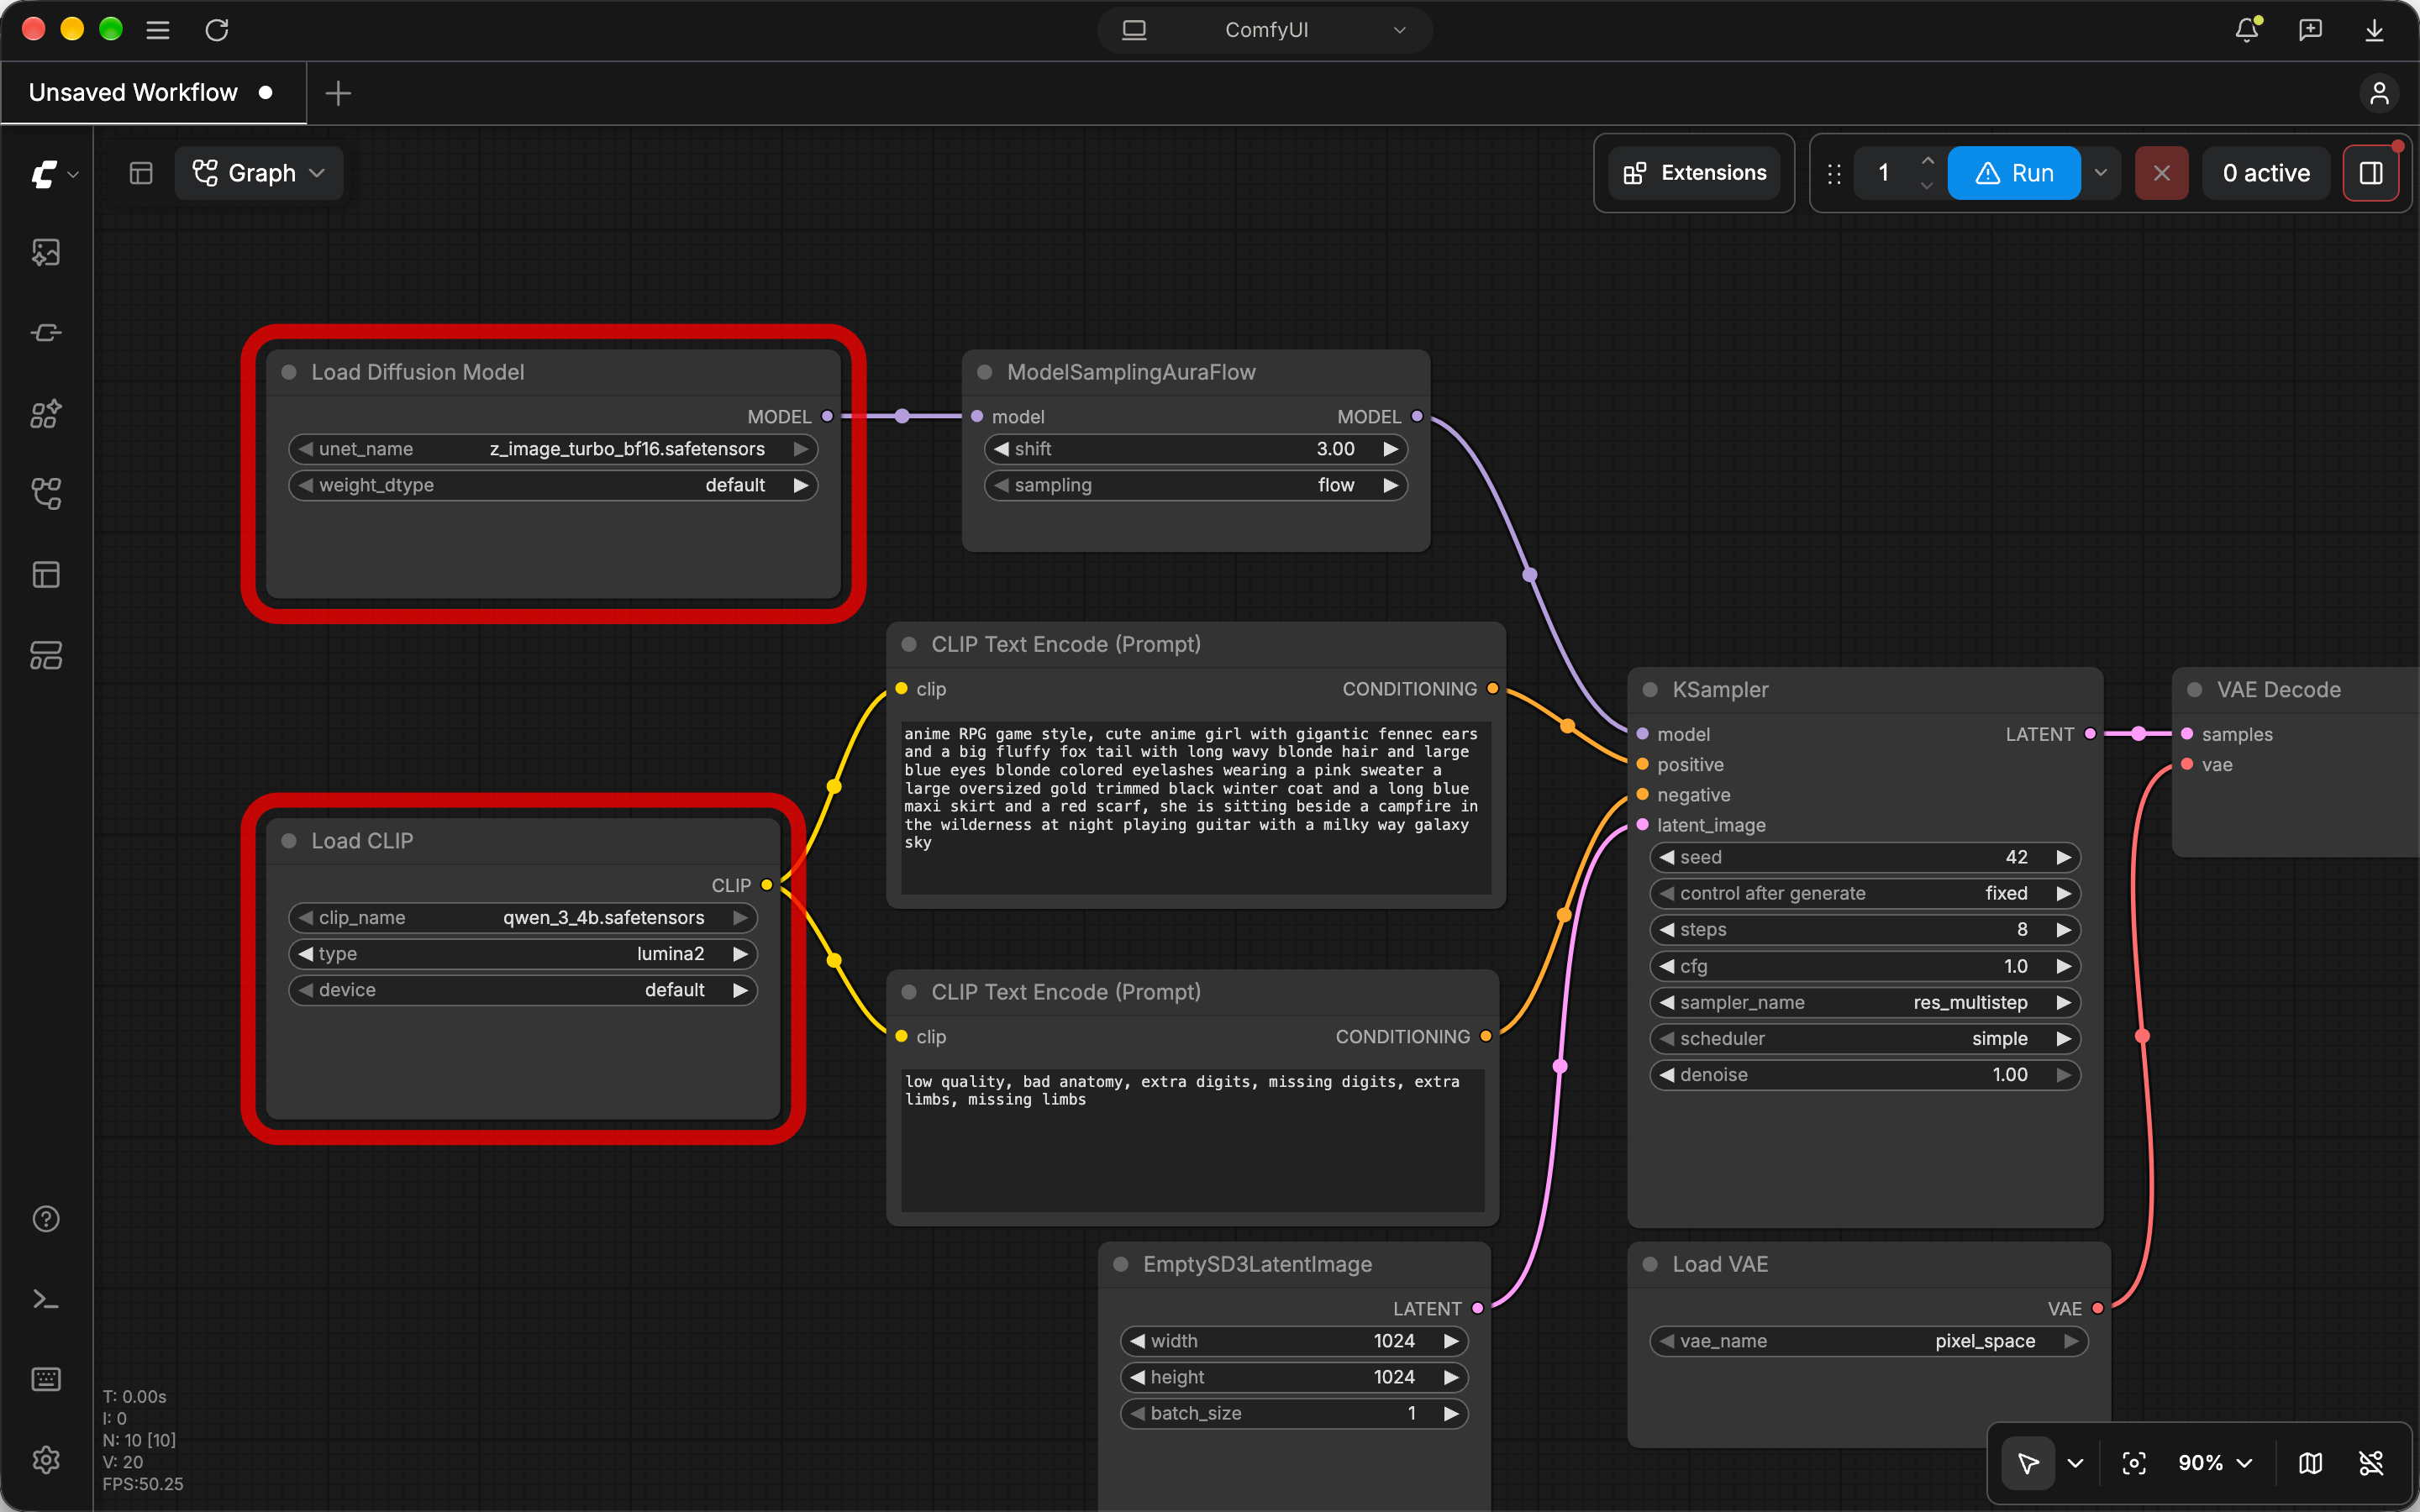2420x1512 pixels.
Task: Open the hamburger menu in title bar
Action: 157,30
